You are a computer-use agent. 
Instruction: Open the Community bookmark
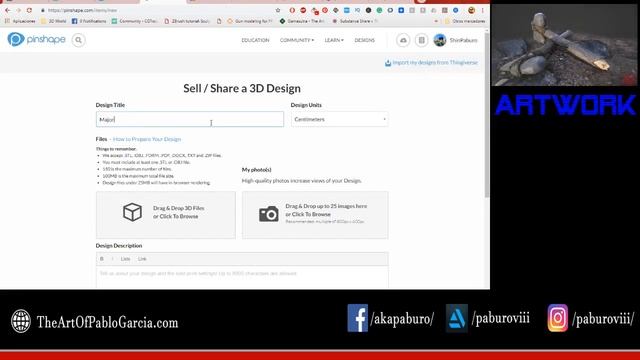point(135,21)
